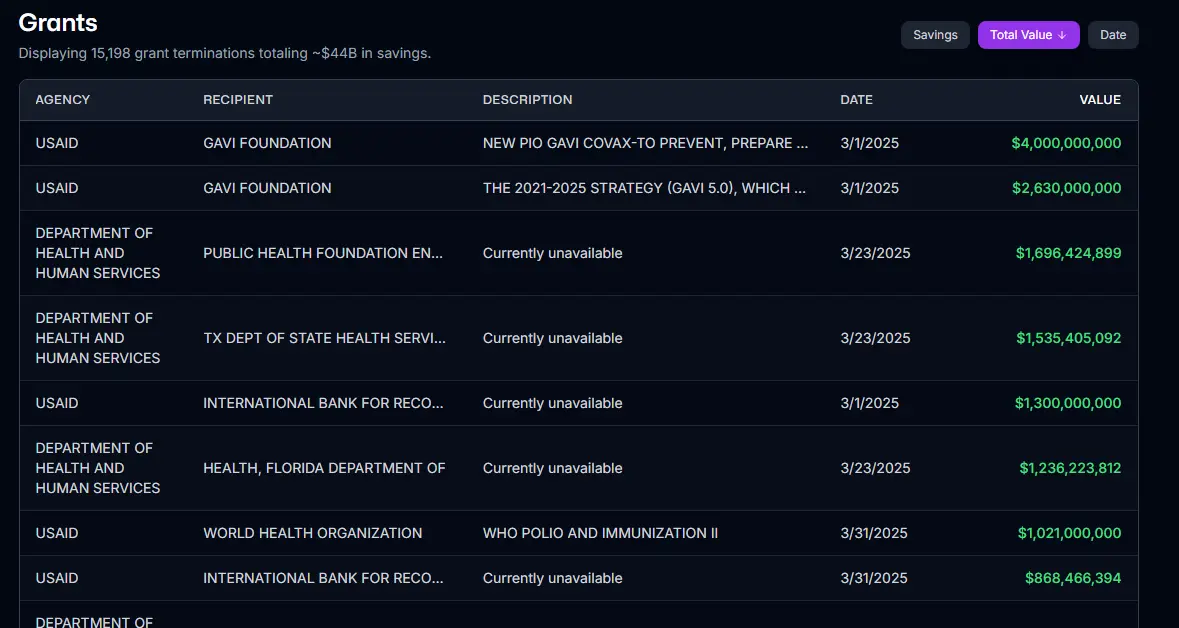1179x628 pixels.
Task: Click the Description column header
Action: click(527, 100)
